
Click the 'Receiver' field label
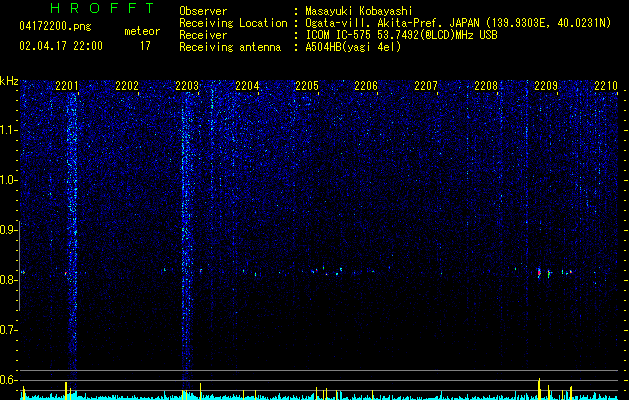(x=203, y=35)
